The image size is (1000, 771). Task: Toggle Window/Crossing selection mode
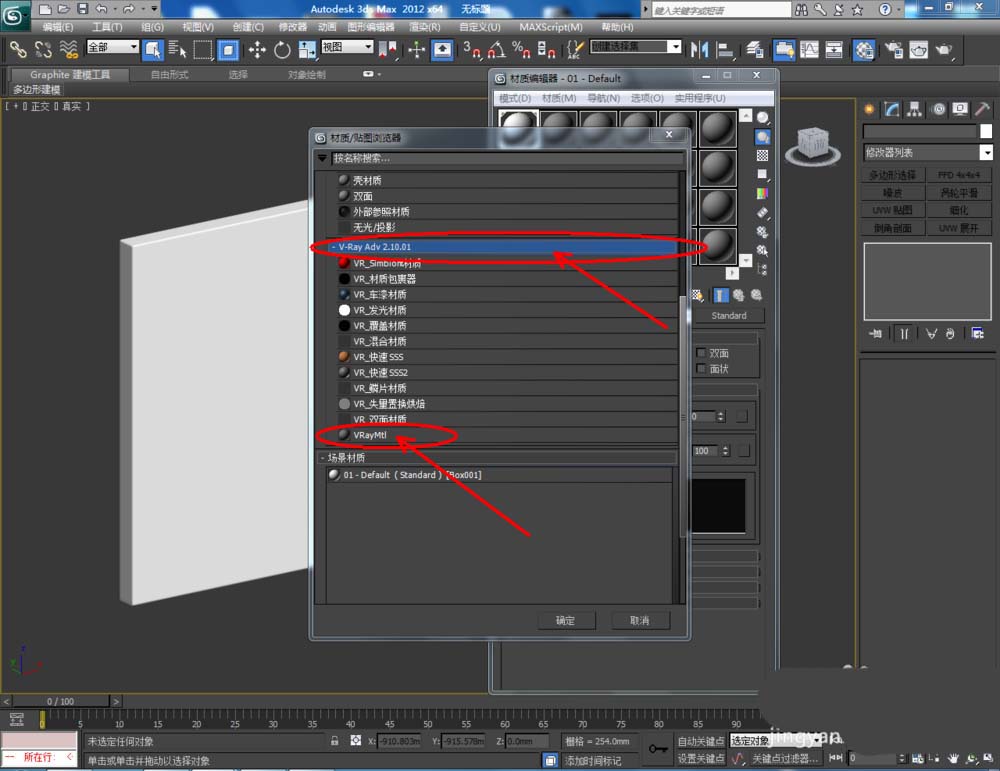pyautogui.click(x=228, y=50)
